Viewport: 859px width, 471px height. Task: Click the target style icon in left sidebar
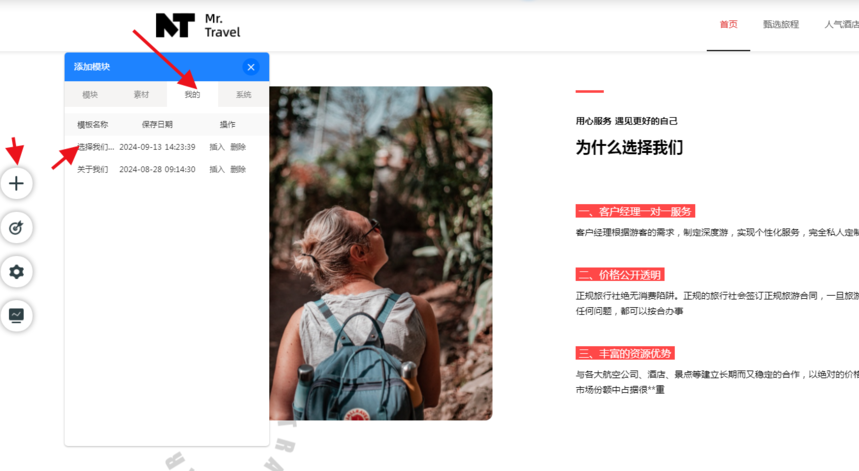click(x=16, y=227)
